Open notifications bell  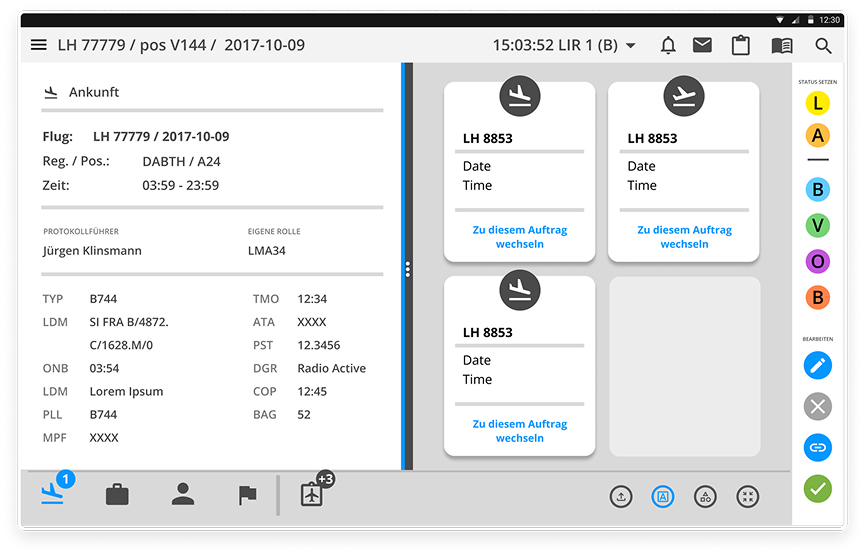pyautogui.click(x=668, y=45)
